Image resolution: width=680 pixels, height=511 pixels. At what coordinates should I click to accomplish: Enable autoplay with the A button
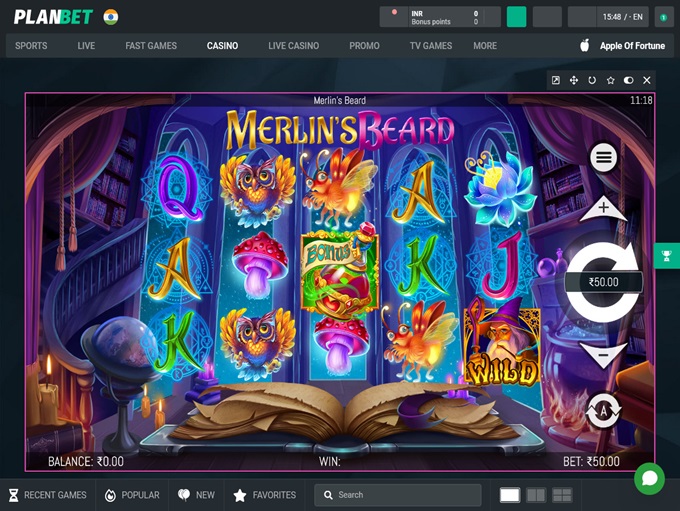click(603, 410)
